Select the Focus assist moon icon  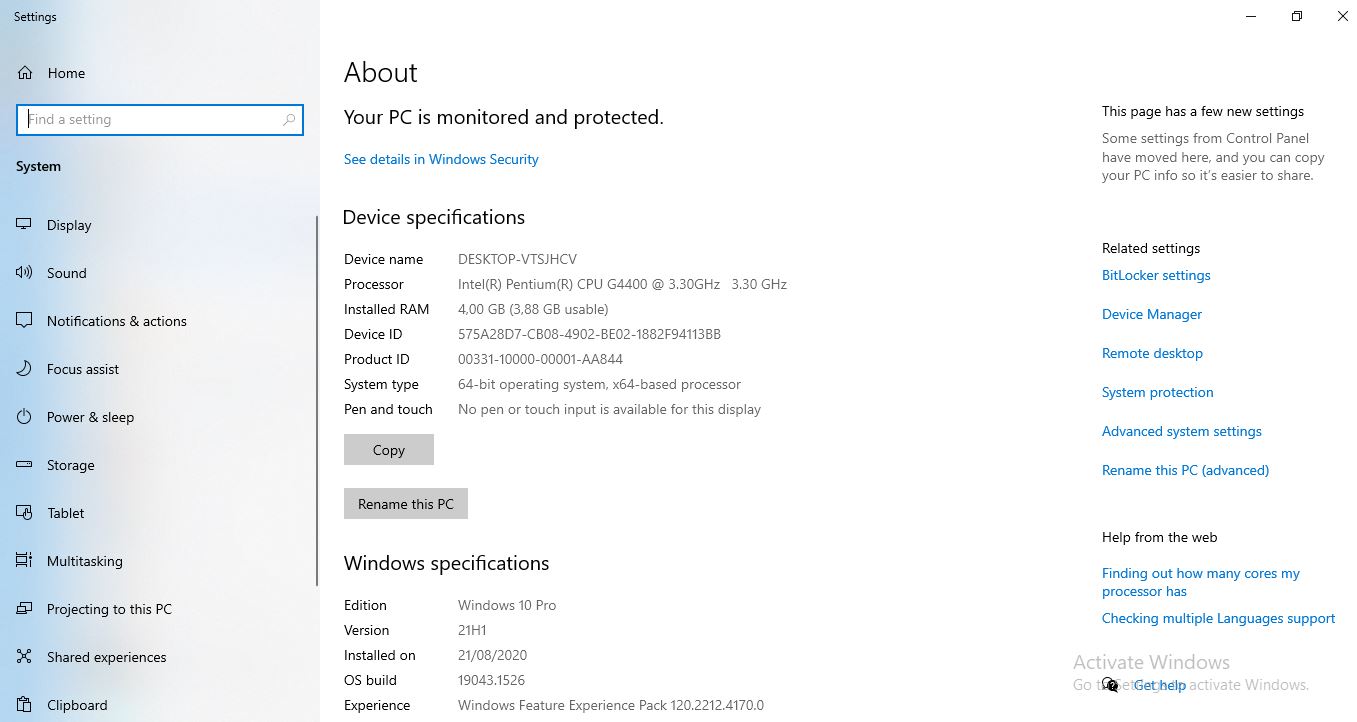tap(25, 369)
